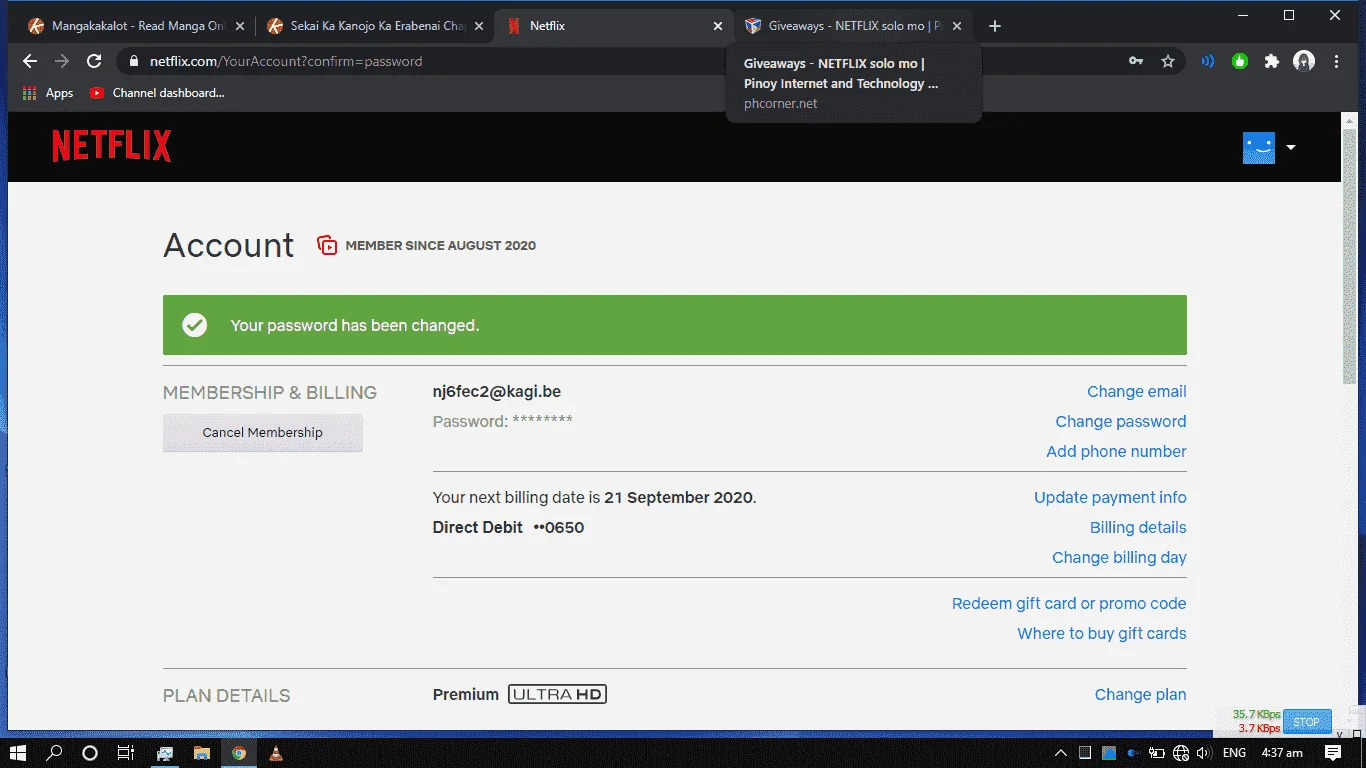Open network globe tray icon
The width and height of the screenshot is (1366, 768).
pos(1181,753)
